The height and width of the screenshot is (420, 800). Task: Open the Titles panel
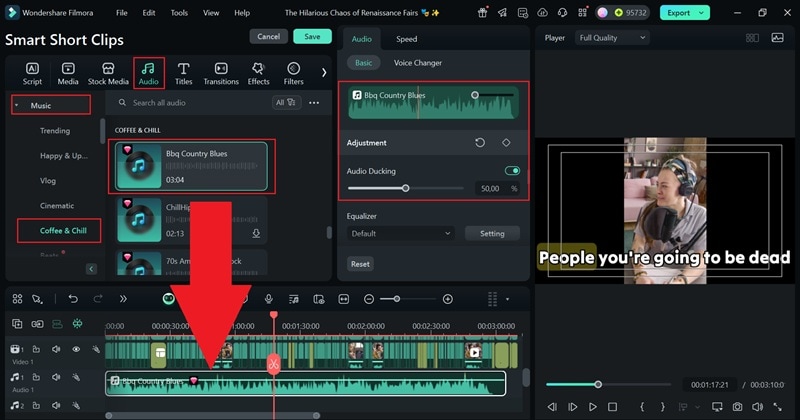tap(183, 73)
